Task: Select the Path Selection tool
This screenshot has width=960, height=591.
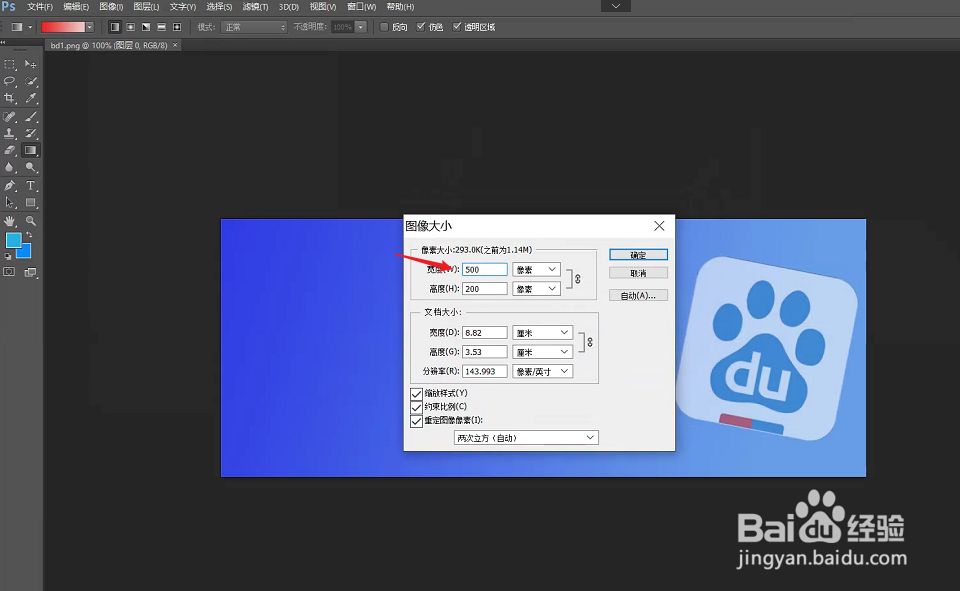Action: [10, 203]
